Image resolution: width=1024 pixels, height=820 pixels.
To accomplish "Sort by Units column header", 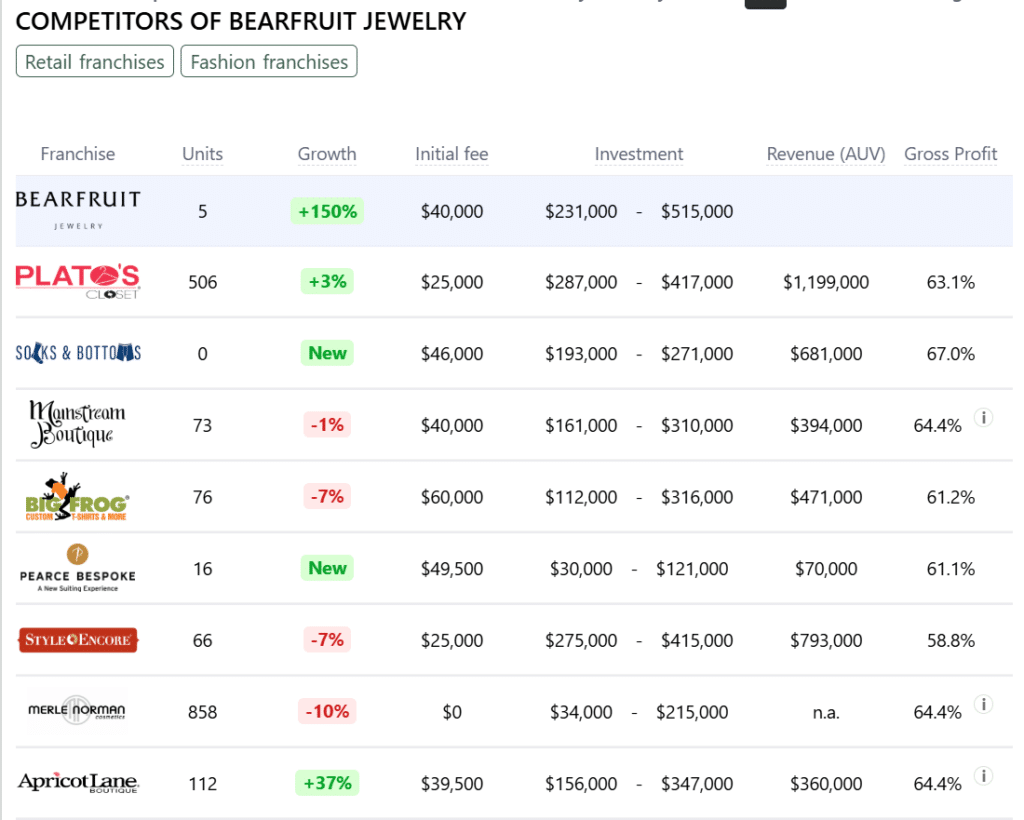I will point(202,154).
